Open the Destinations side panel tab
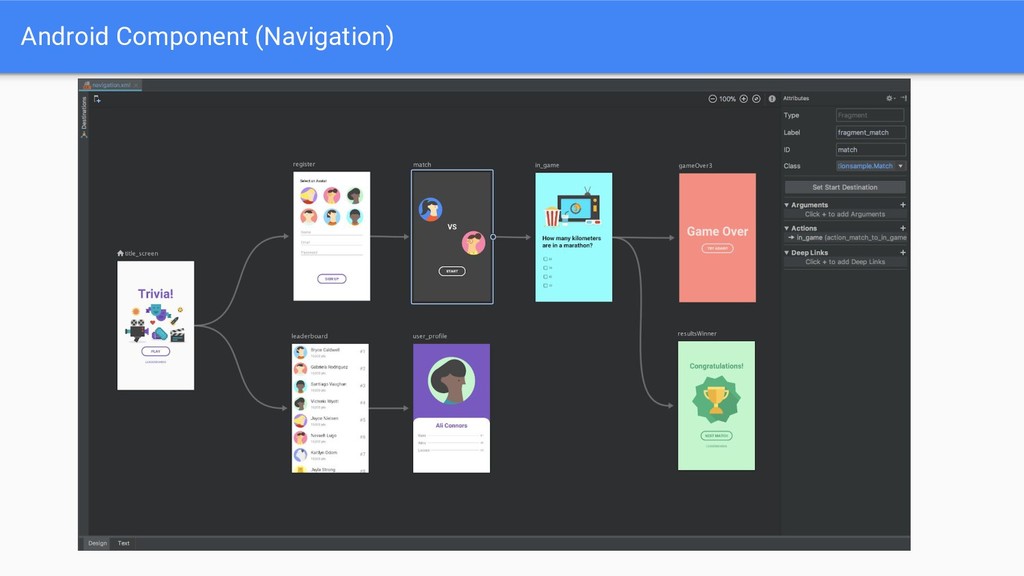 click(x=84, y=117)
